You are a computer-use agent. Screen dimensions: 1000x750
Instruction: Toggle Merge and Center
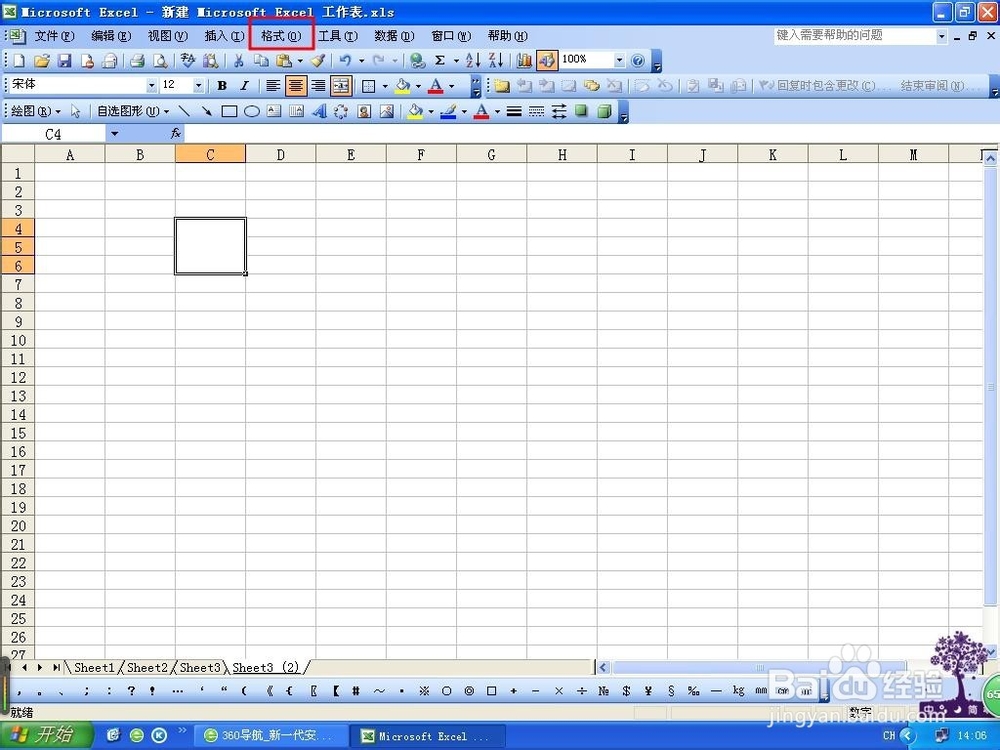tap(341, 85)
